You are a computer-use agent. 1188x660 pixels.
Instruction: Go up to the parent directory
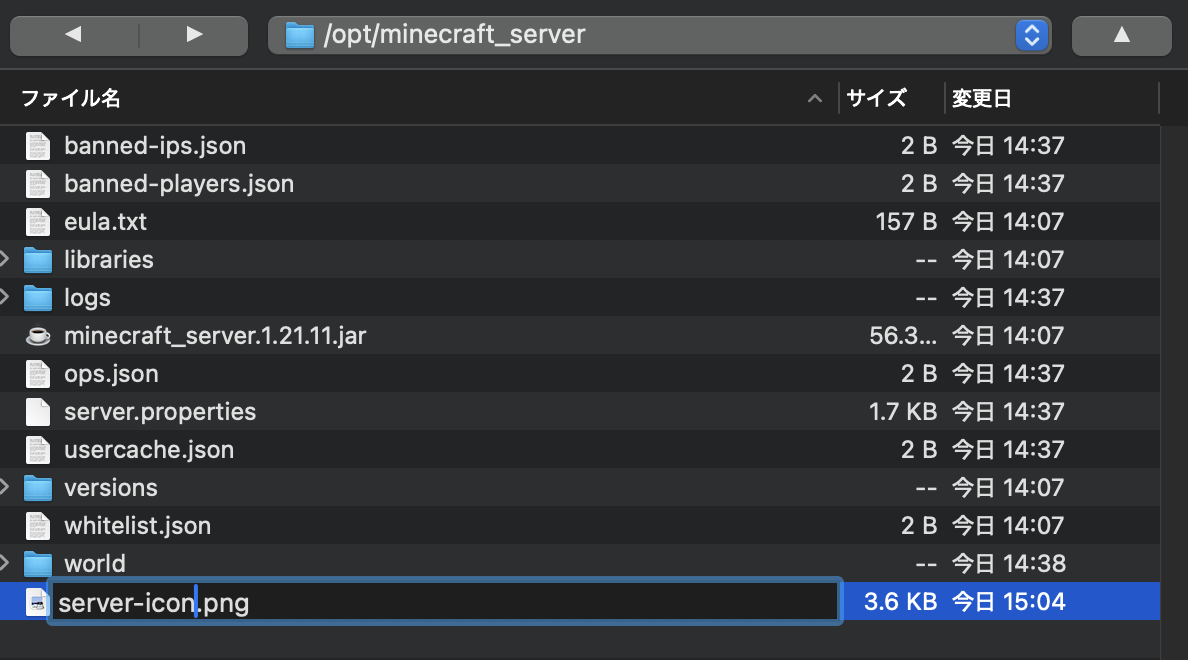1121,35
